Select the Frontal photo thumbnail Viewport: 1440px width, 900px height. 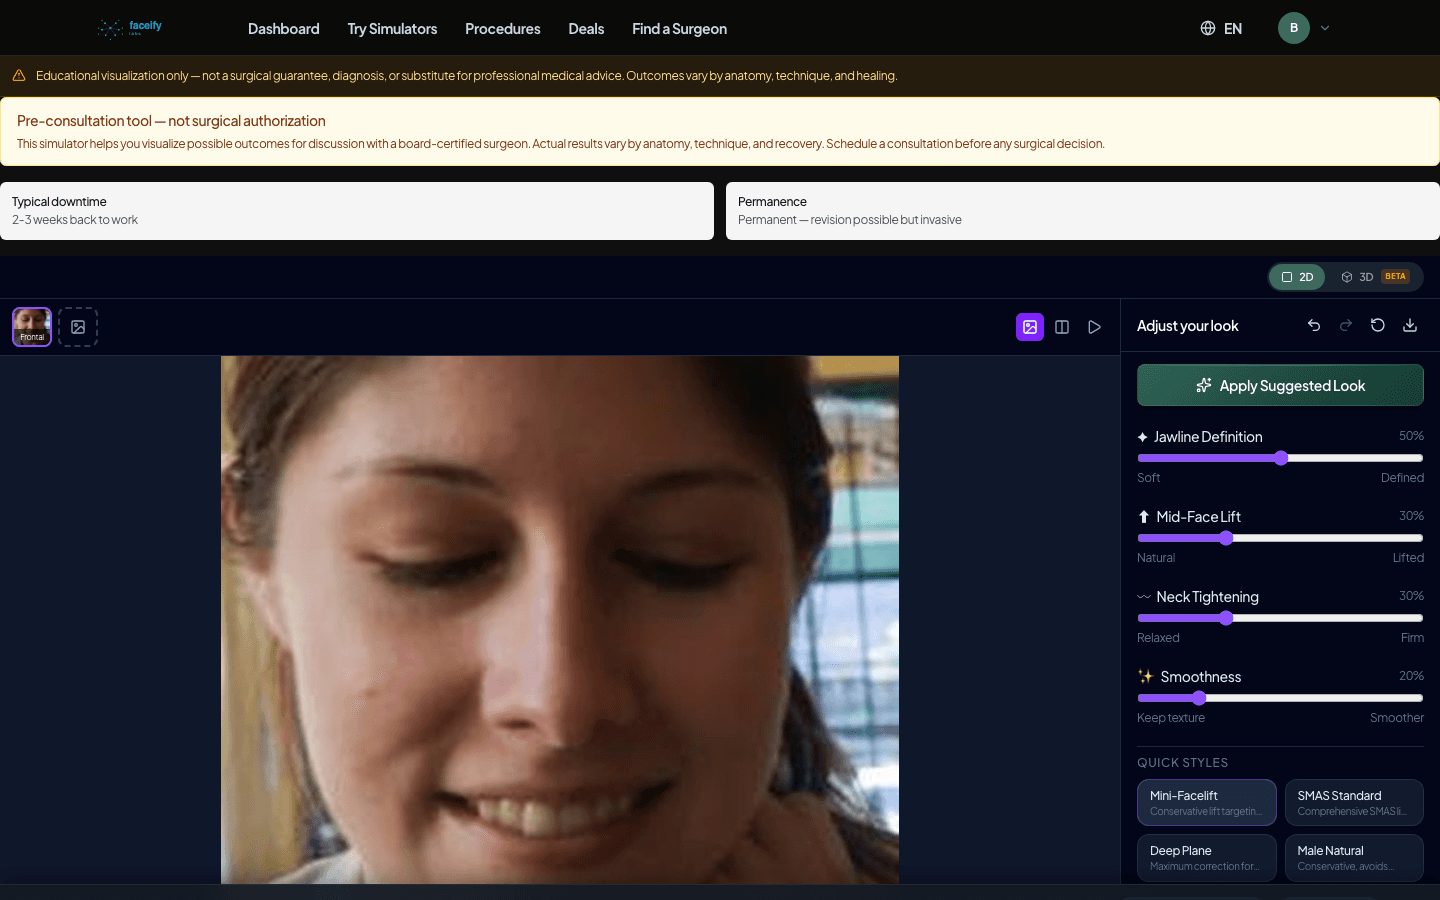[x=32, y=327]
